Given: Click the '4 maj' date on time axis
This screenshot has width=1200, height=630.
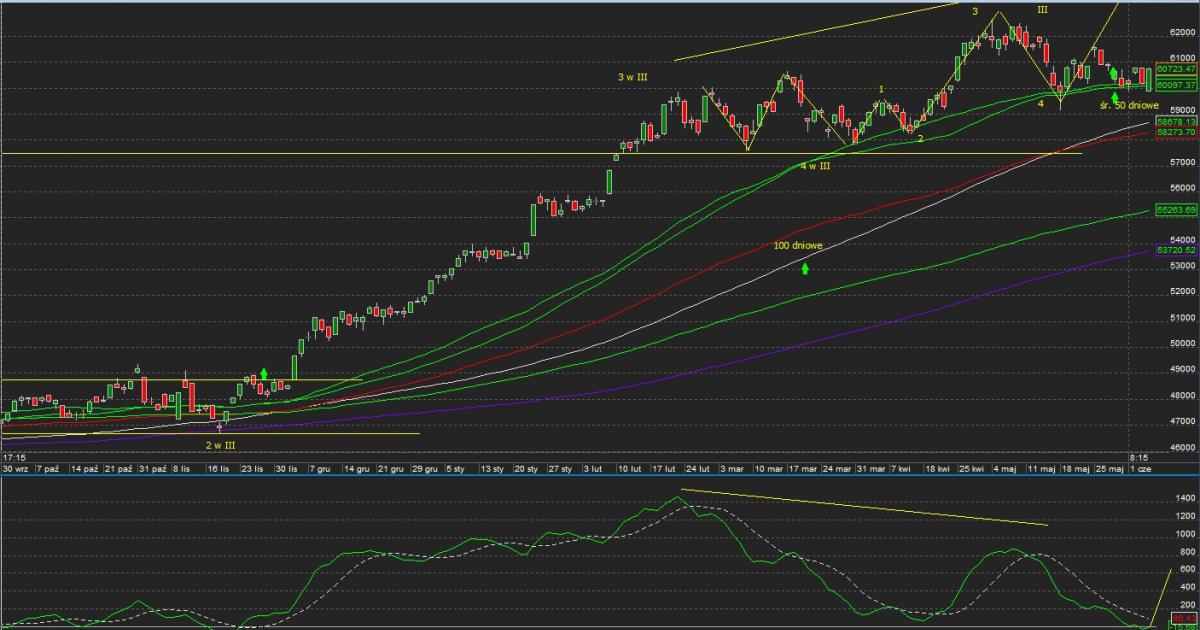Looking at the screenshot, I should click(1005, 468).
